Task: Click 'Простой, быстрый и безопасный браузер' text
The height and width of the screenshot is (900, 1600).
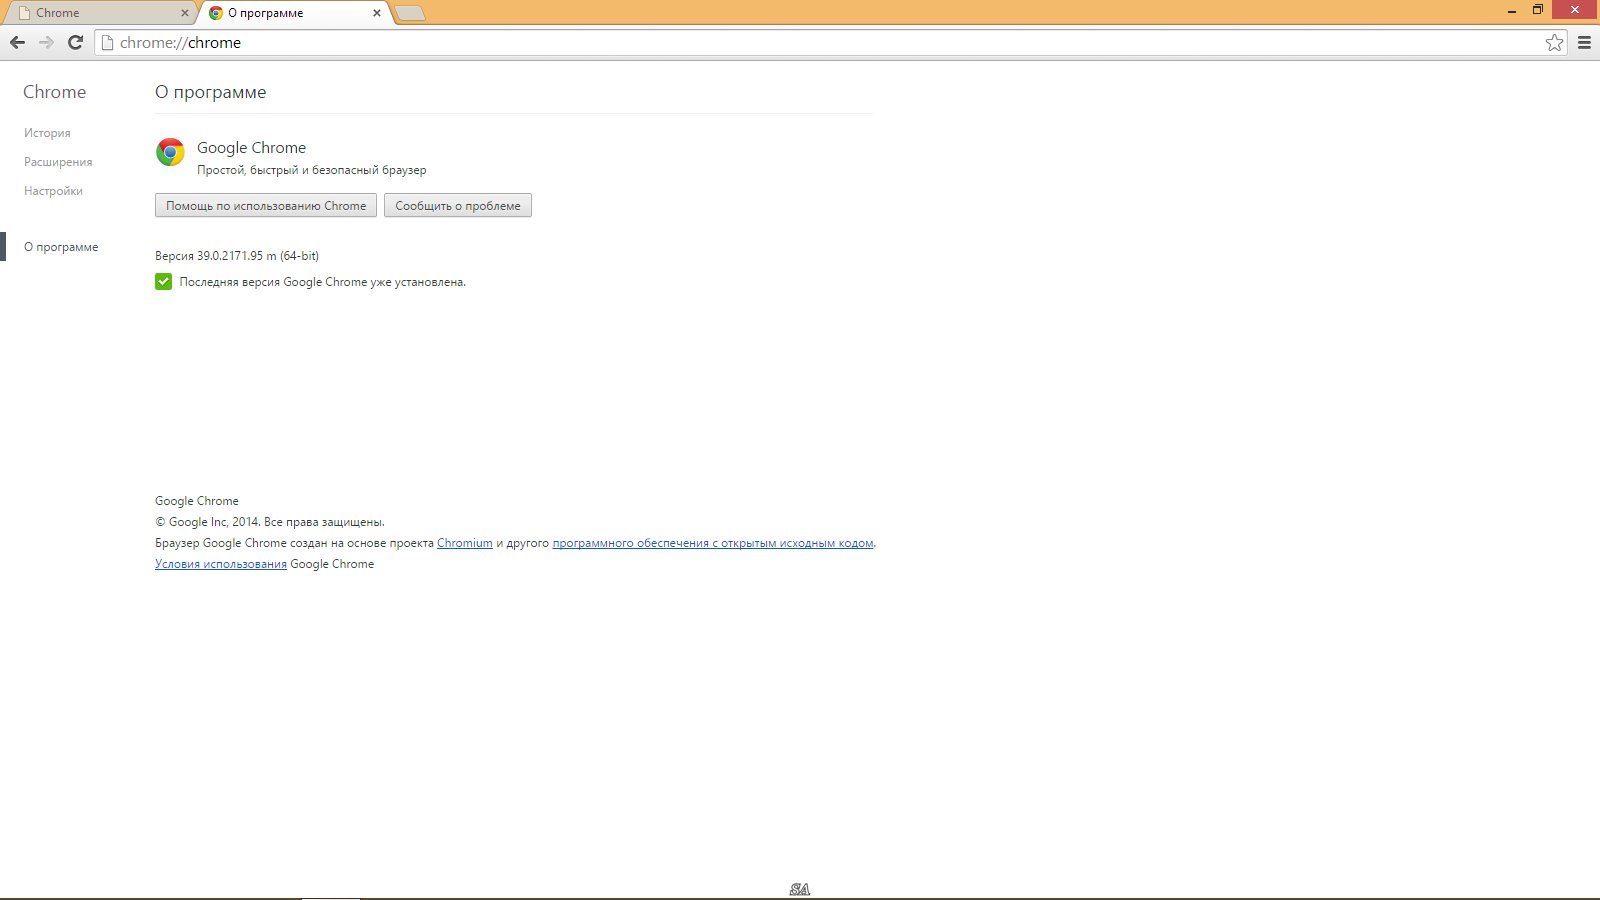Action: (312, 170)
